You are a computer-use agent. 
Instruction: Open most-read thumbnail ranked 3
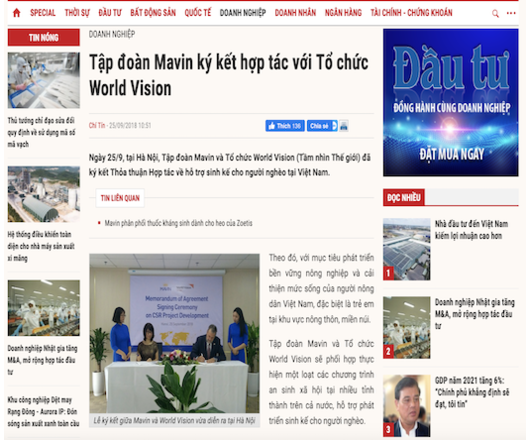coord(407,406)
